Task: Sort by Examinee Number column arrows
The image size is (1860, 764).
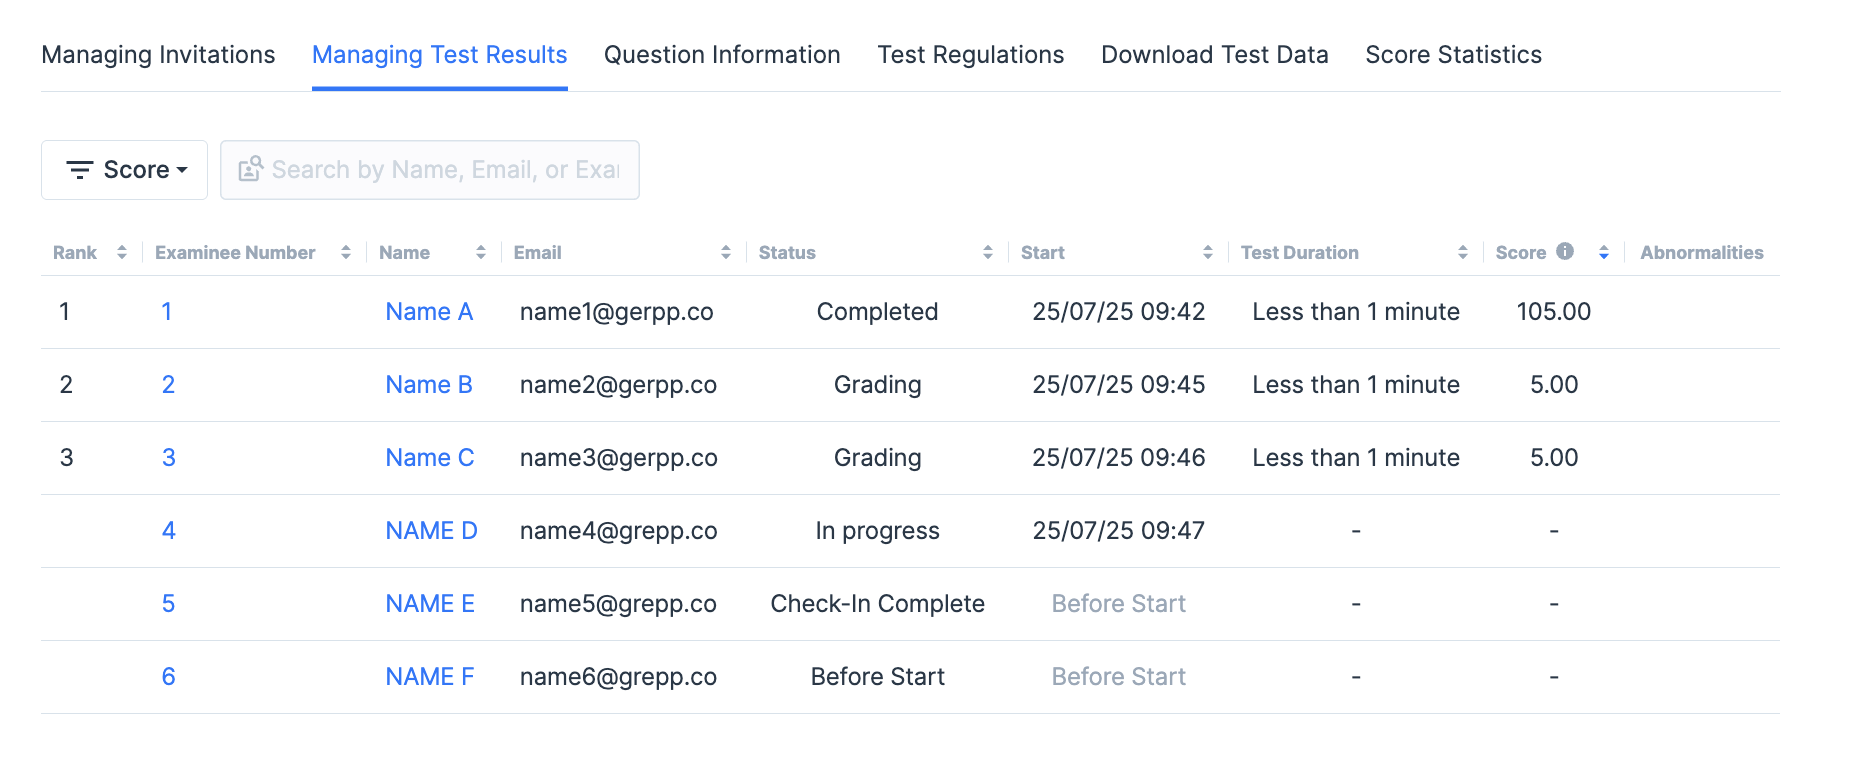Action: [x=346, y=253]
